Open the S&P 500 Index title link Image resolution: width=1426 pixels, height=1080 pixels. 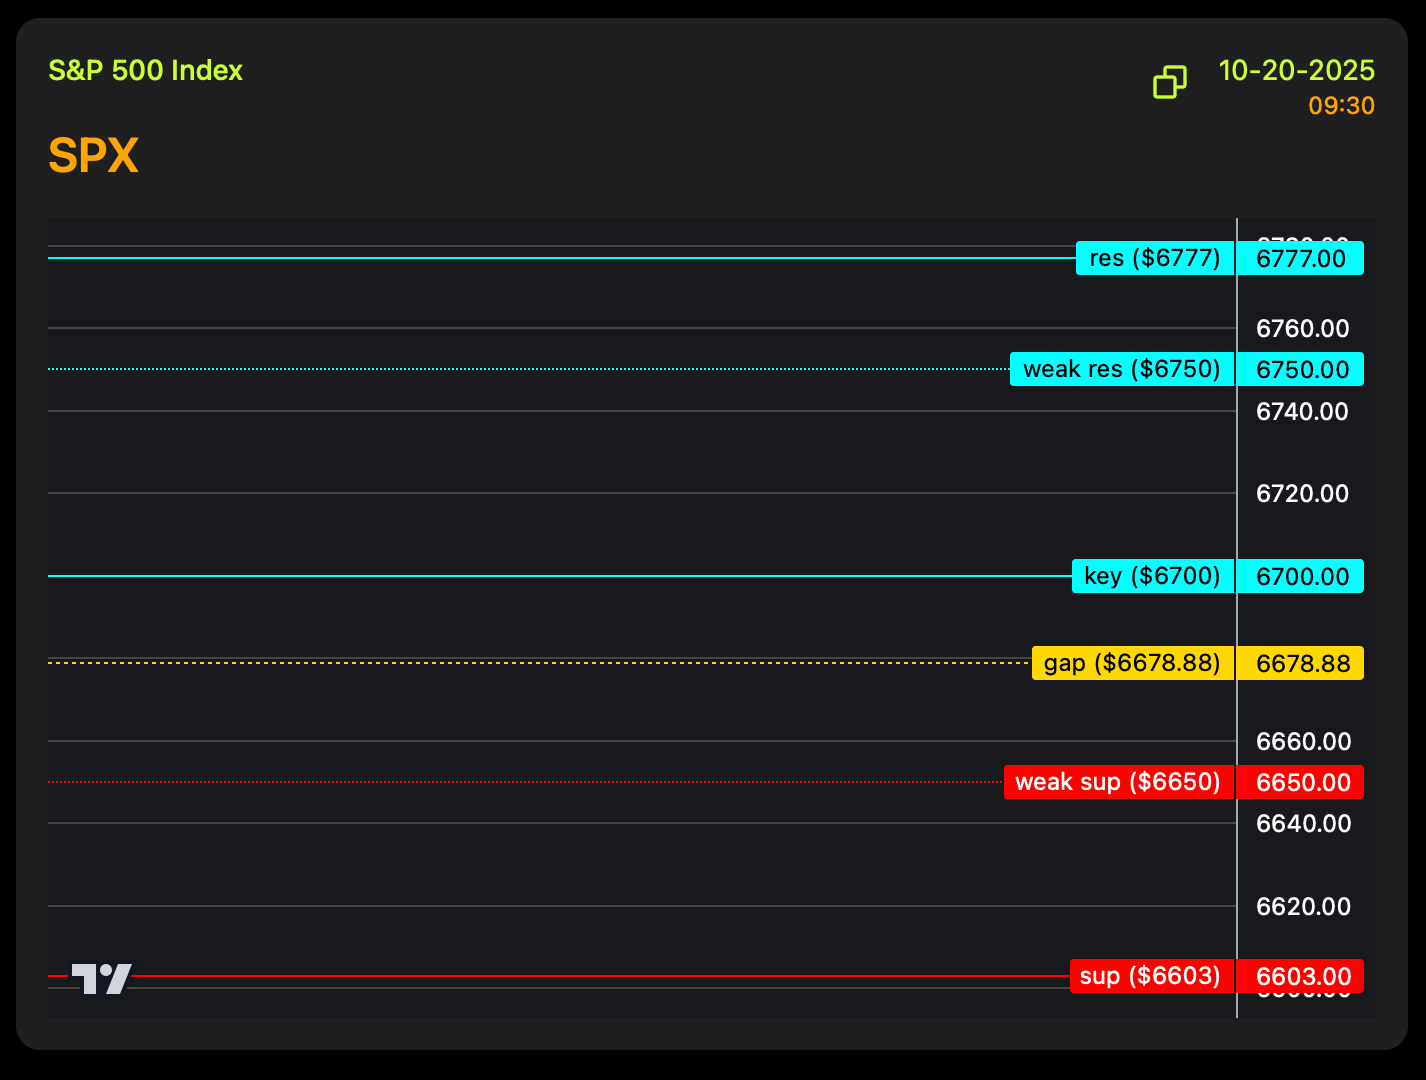coord(146,71)
